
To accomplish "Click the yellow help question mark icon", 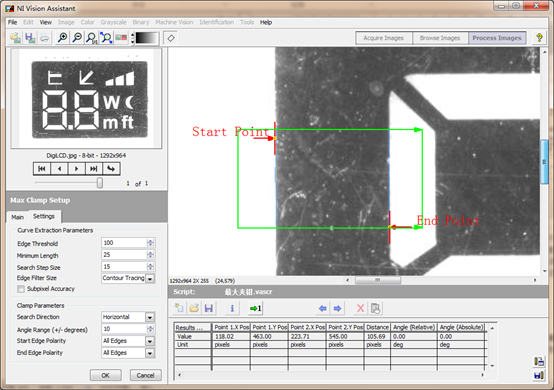I will tap(539, 38).
